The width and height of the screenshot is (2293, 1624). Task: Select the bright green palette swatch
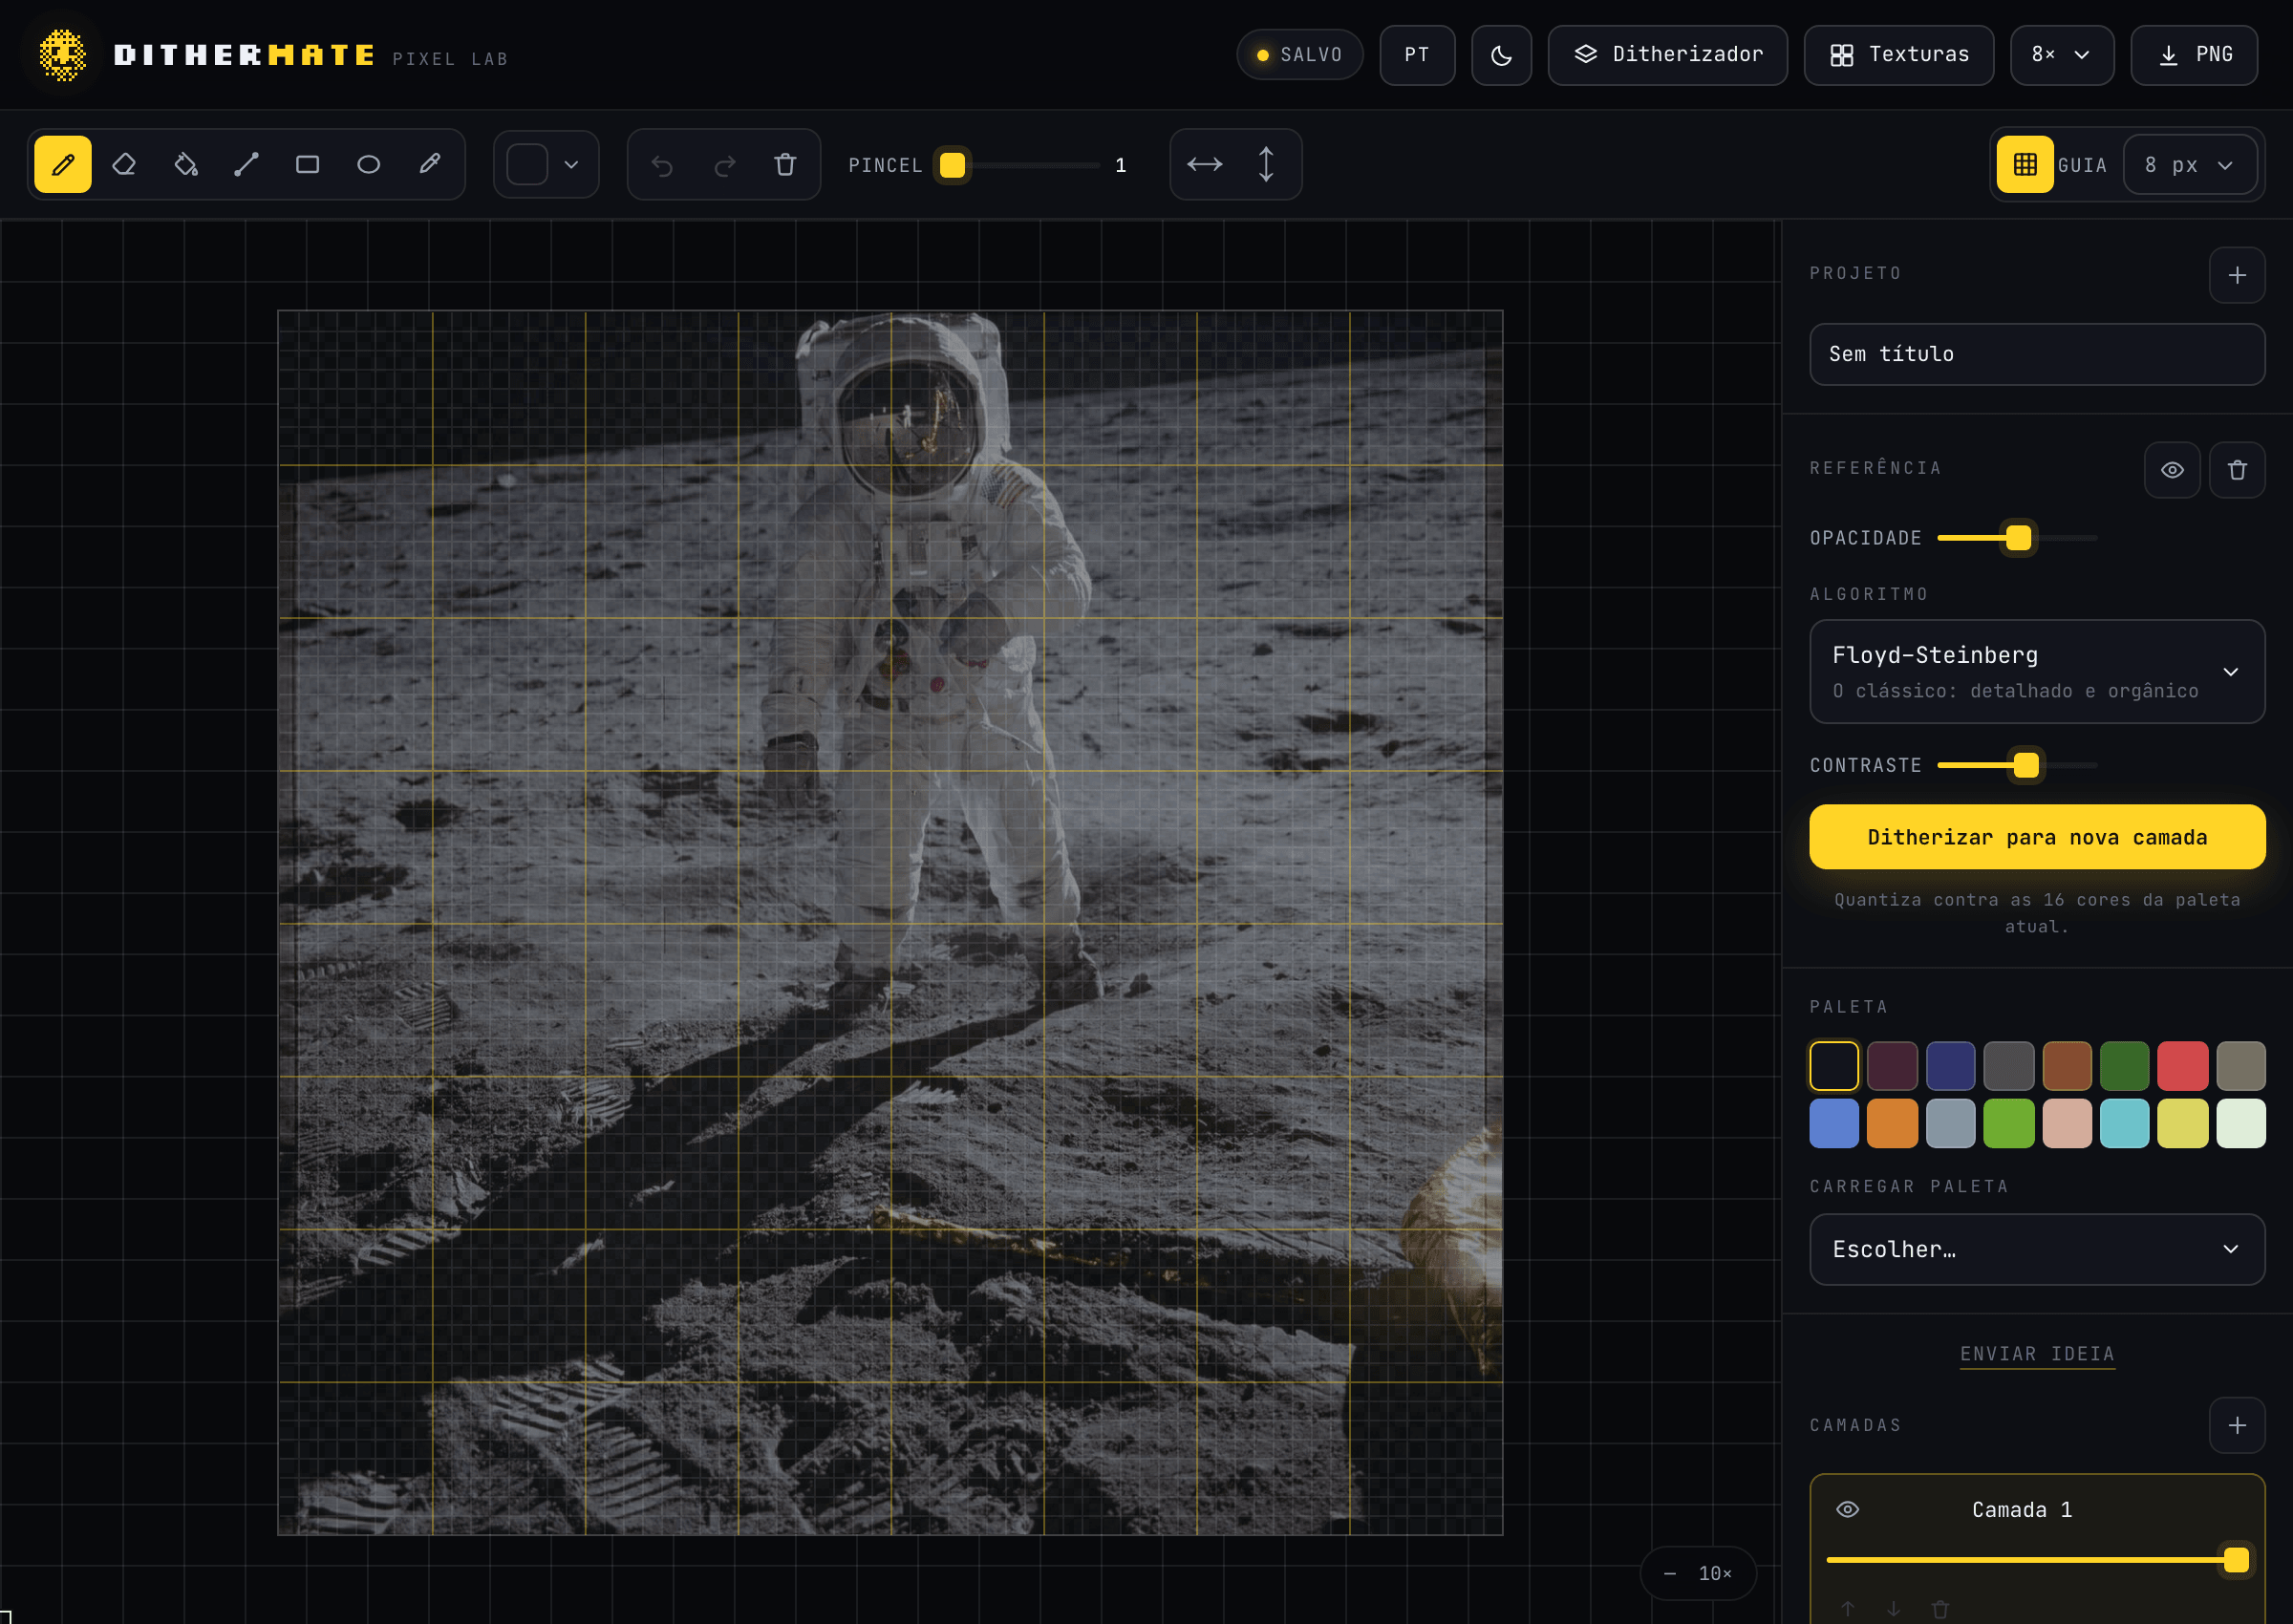click(x=2008, y=1124)
